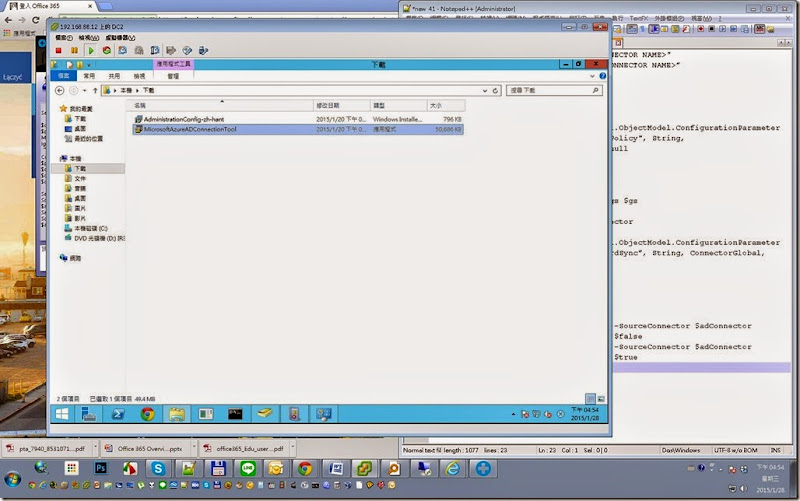Open the command prompt in the VM taskbar
This screenshot has width=800, height=501.
(x=235, y=414)
